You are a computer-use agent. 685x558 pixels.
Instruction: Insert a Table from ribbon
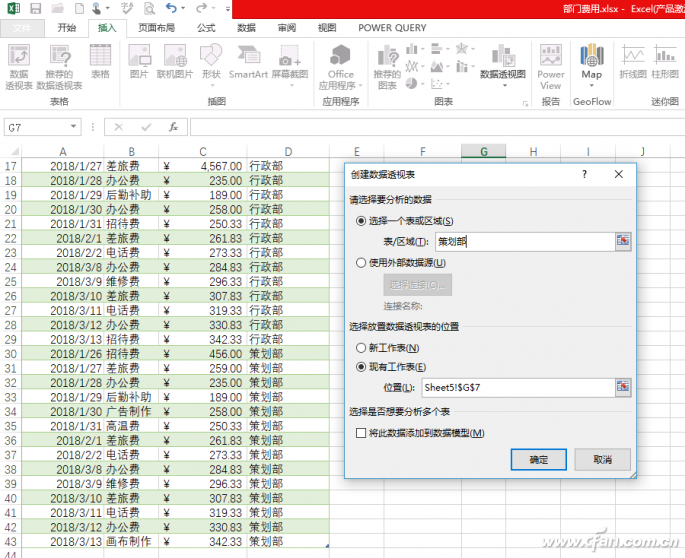click(100, 61)
